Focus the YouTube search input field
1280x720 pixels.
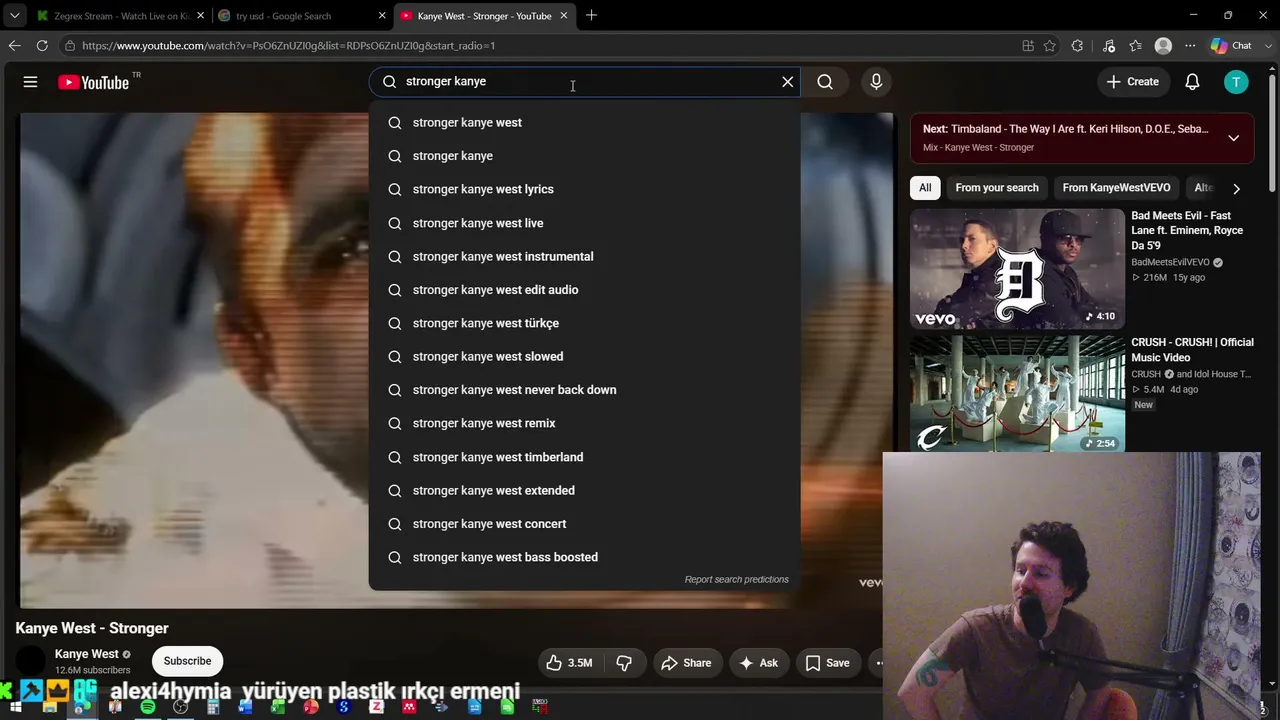[x=585, y=82]
